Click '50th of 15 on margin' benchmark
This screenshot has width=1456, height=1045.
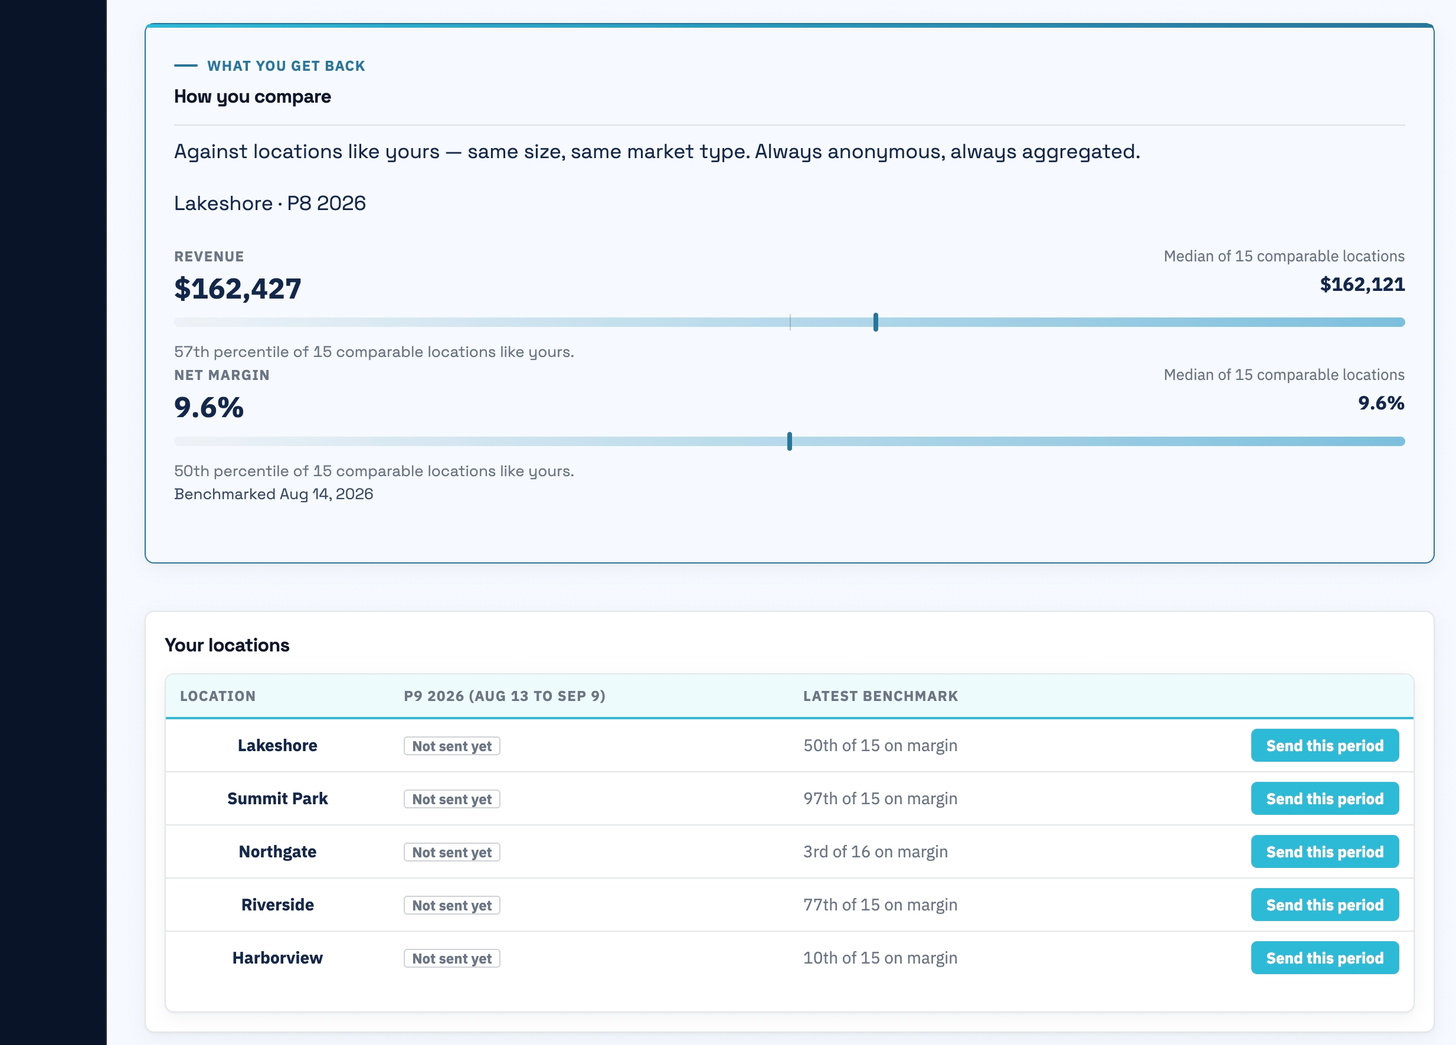[x=880, y=745]
